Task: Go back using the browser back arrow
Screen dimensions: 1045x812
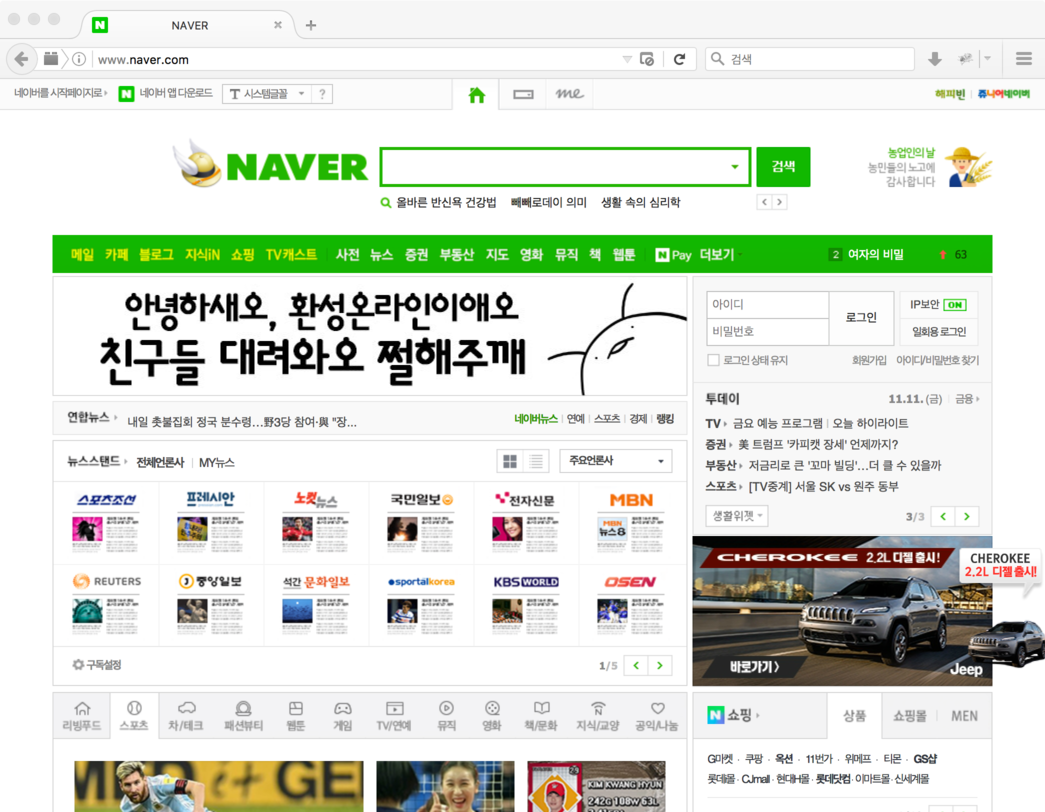Action: coord(21,59)
